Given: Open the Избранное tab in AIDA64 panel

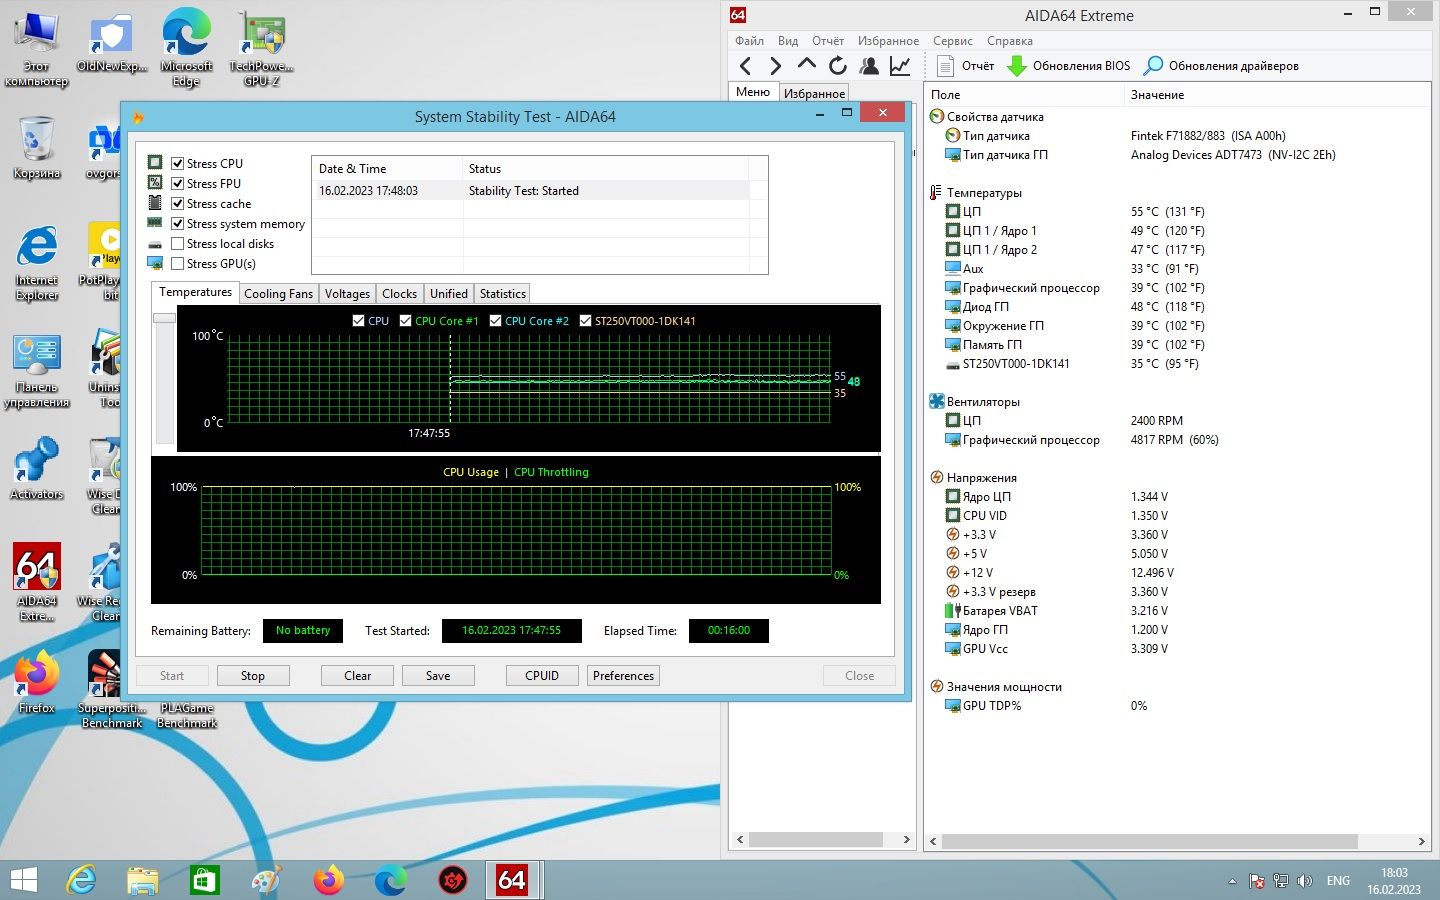Looking at the screenshot, I should pyautogui.click(x=814, y=93).
